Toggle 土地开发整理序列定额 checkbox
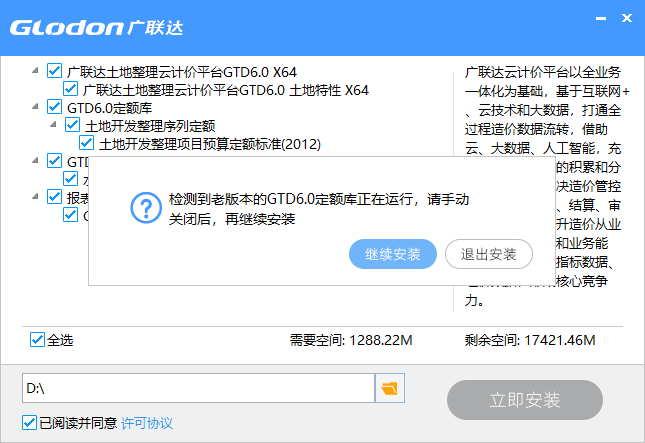Screen dimensions: 645x443 point(72,125)
